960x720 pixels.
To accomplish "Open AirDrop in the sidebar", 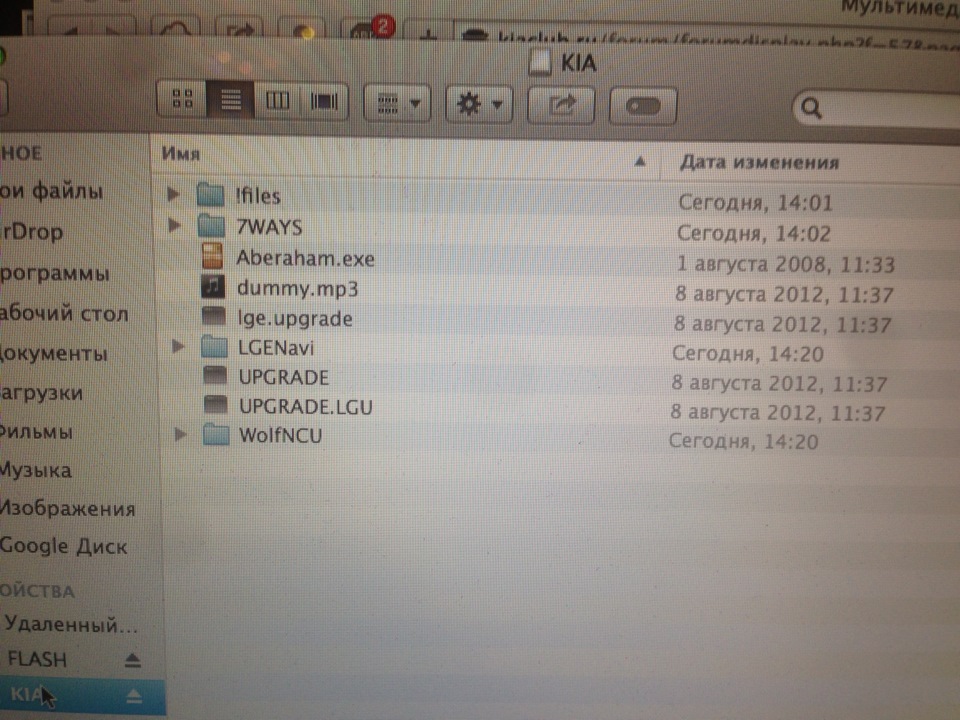I will (x=32, y=232).
